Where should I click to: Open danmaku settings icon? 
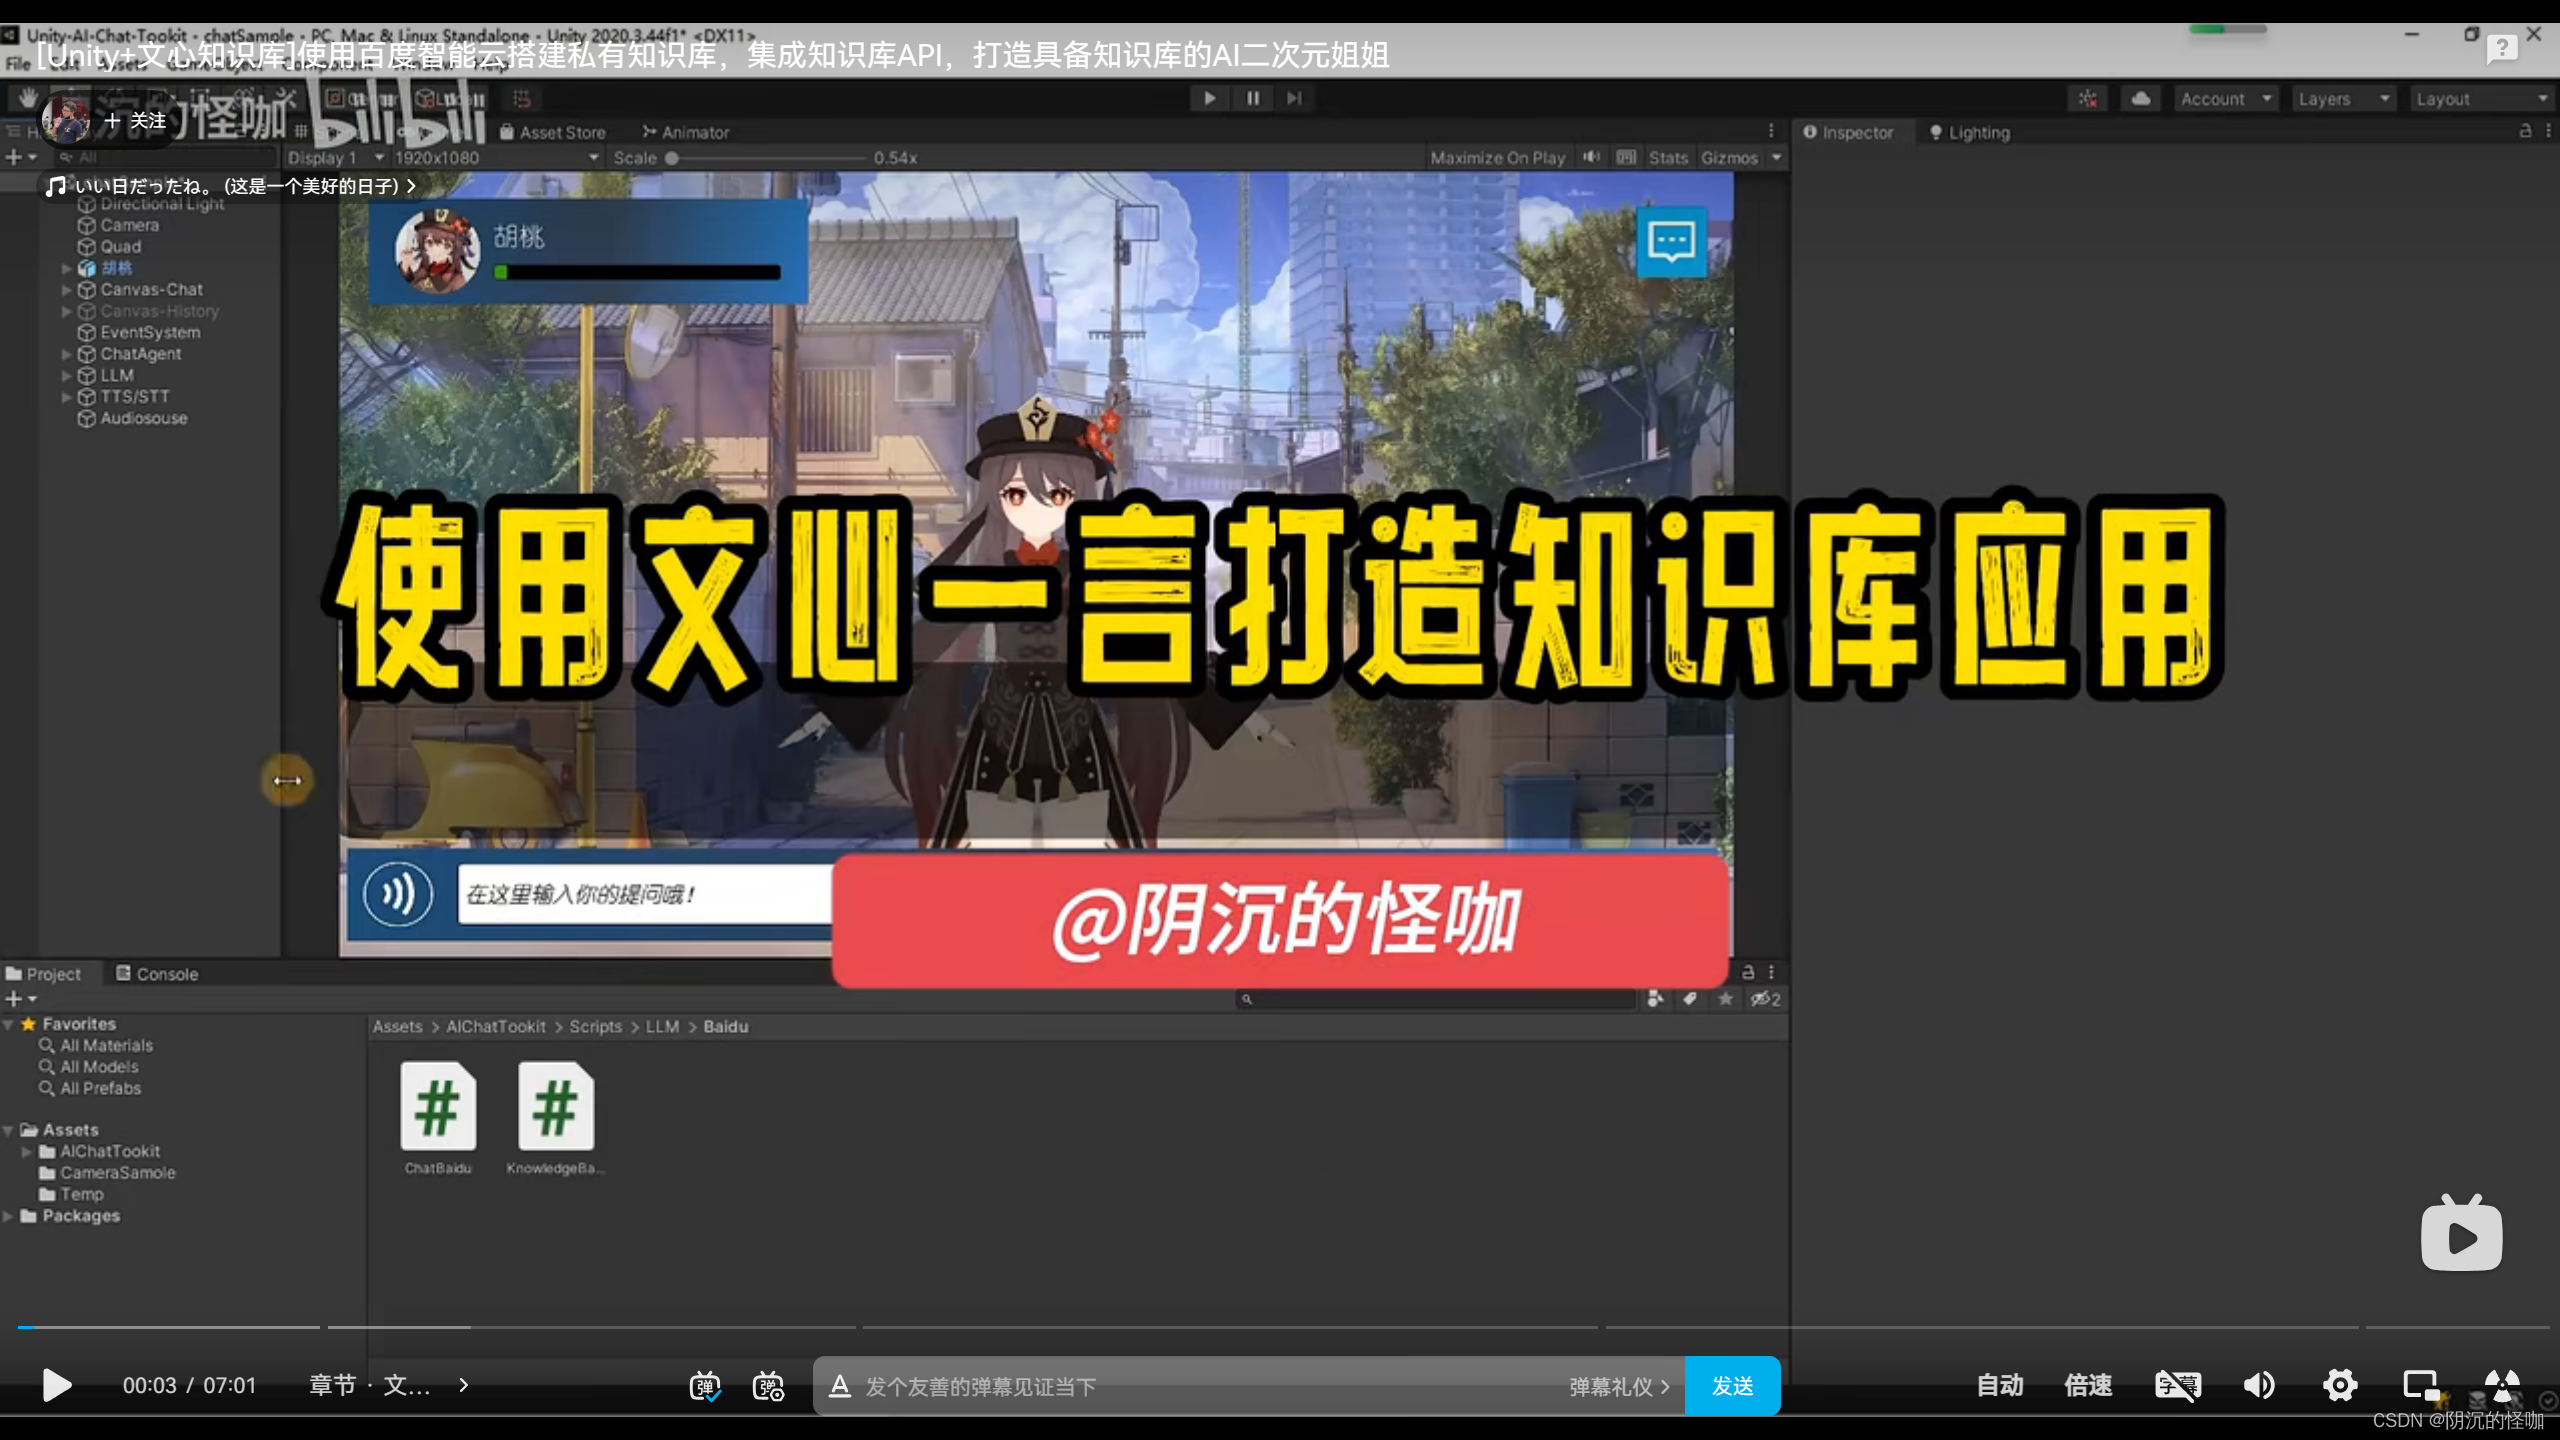tap(768, 1386)
